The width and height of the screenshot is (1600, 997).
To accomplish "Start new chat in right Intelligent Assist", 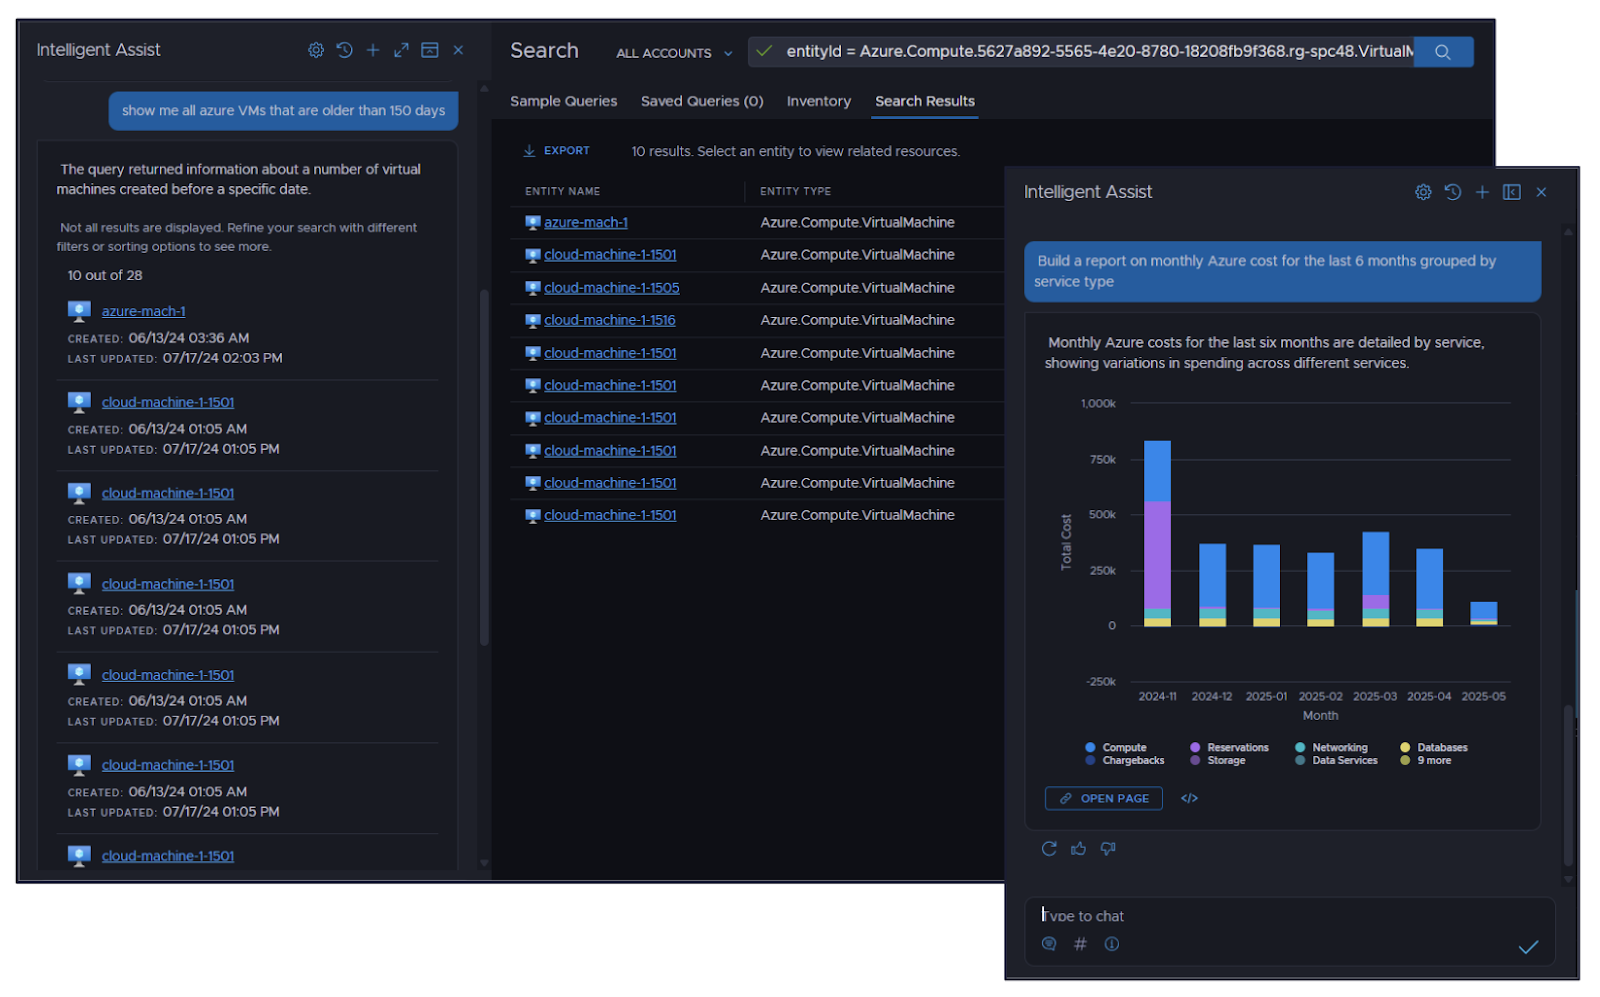I will [1482, 192].
